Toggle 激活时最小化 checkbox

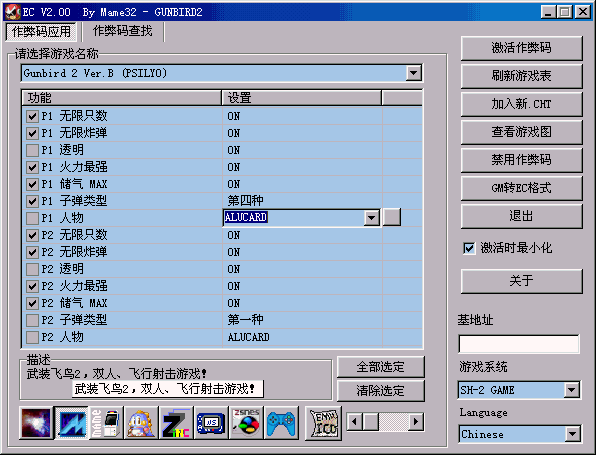coord(469,248)
